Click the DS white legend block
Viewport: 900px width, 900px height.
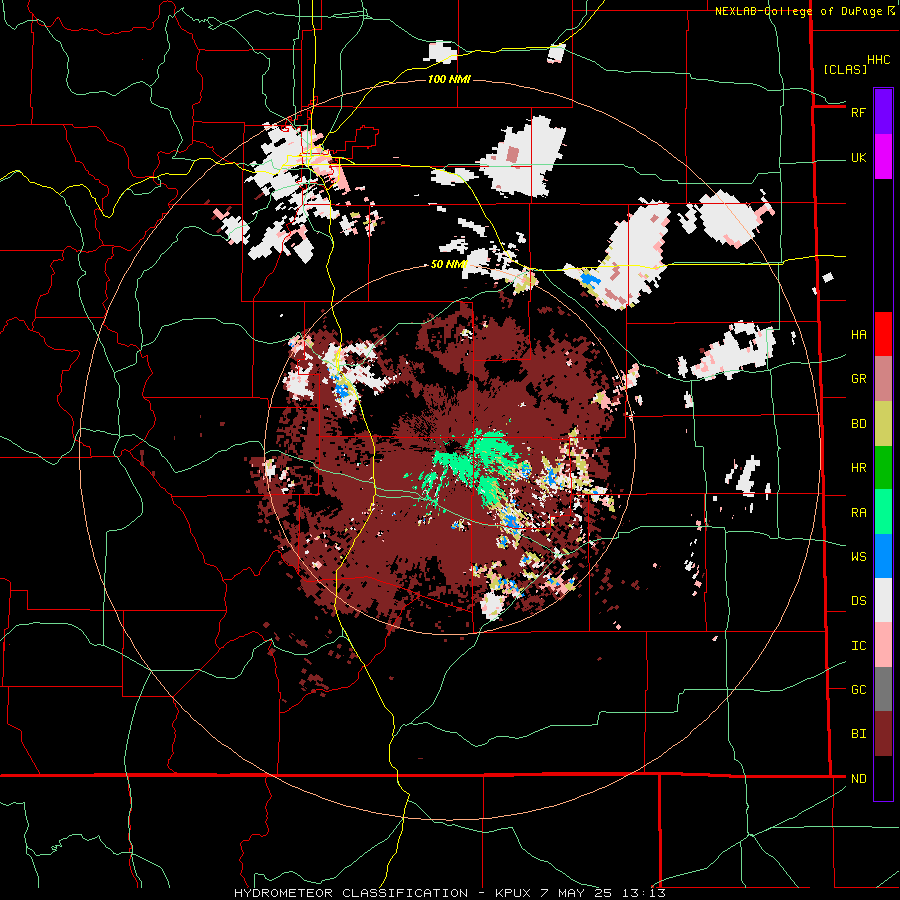pos(883,600)
